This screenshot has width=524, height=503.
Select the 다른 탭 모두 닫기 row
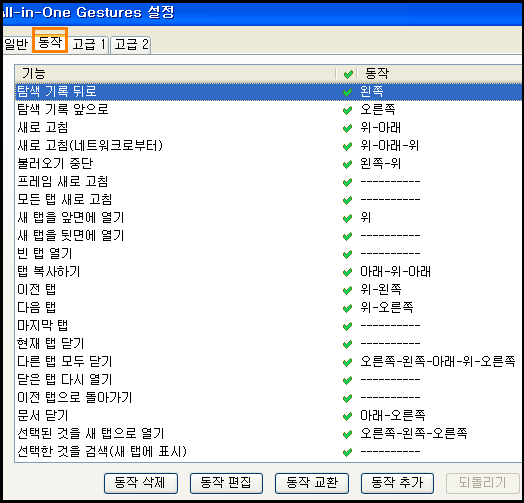coord(268,362)
